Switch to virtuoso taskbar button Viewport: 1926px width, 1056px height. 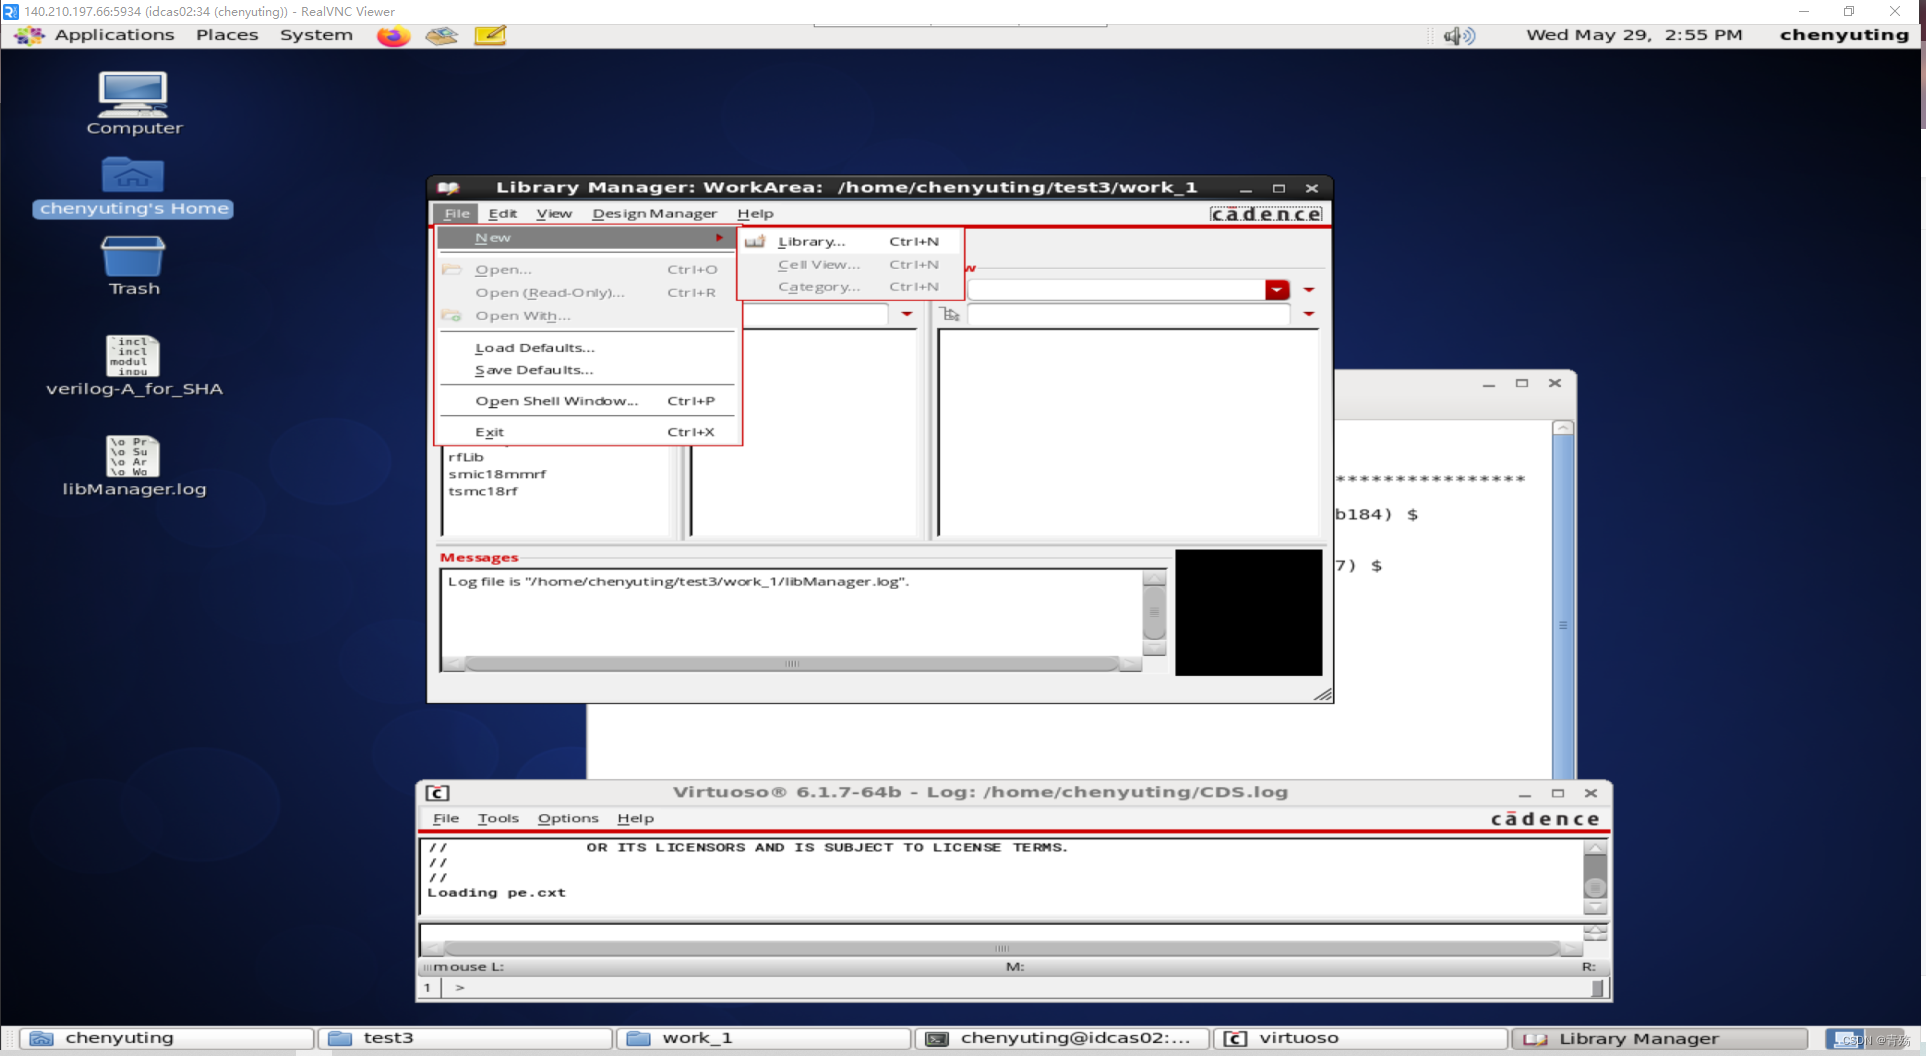coord(1360,1039)
